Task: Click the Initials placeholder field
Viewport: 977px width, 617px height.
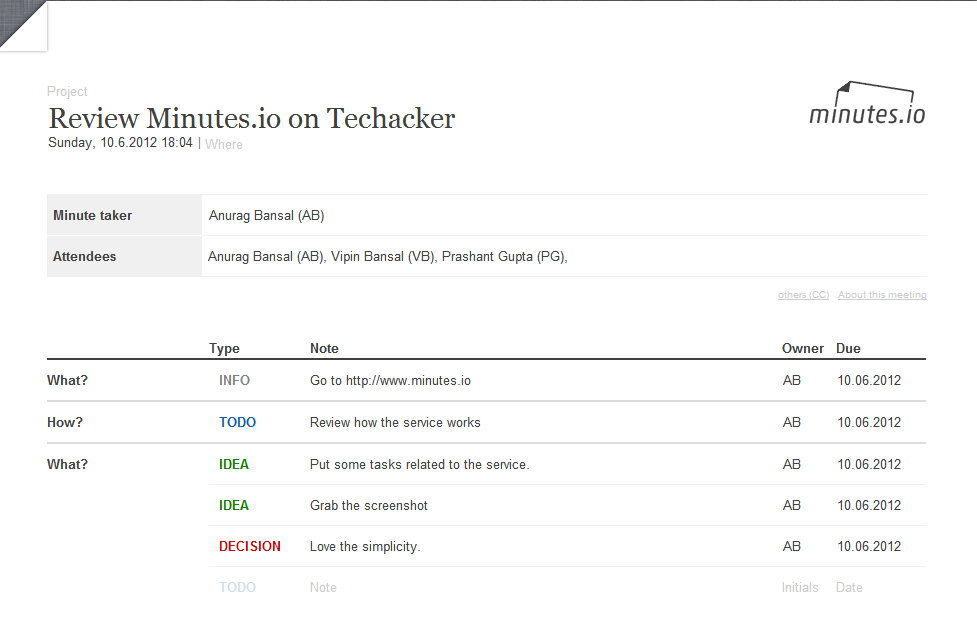Action: click(x=800, y=587)
